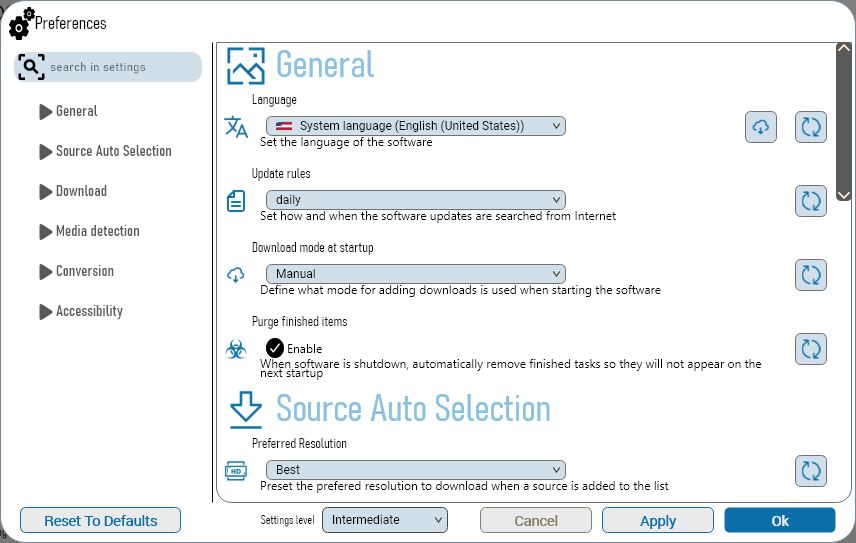Click the Apply button
The height and width of the screenshot is (543, 856).
point(658,521)
